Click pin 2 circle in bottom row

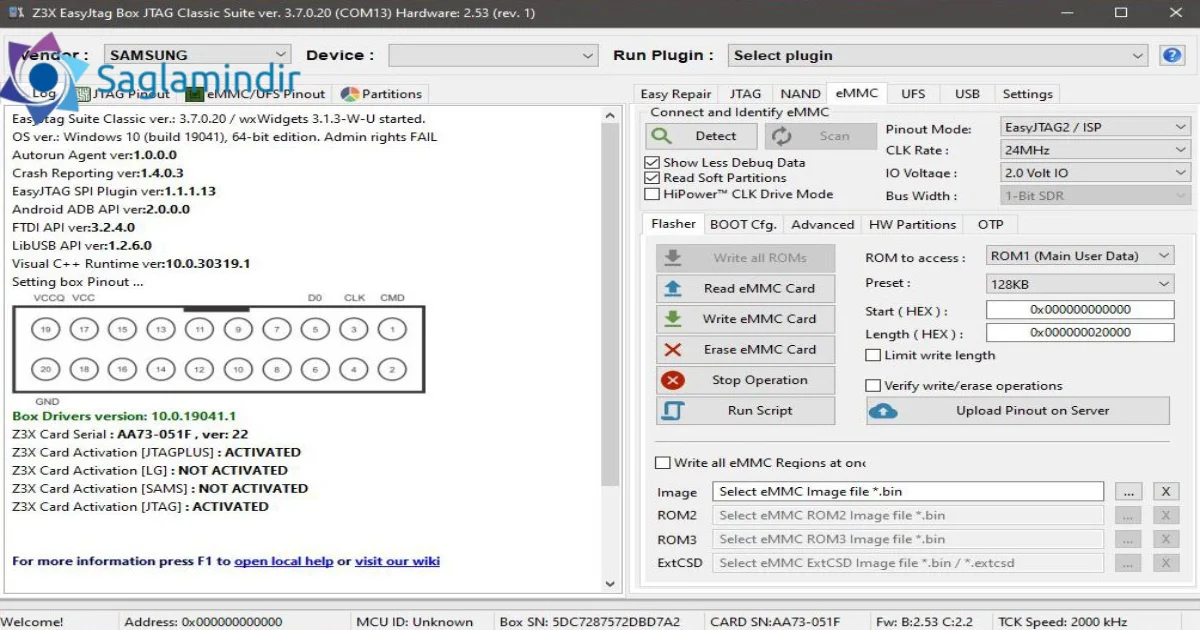392,370
